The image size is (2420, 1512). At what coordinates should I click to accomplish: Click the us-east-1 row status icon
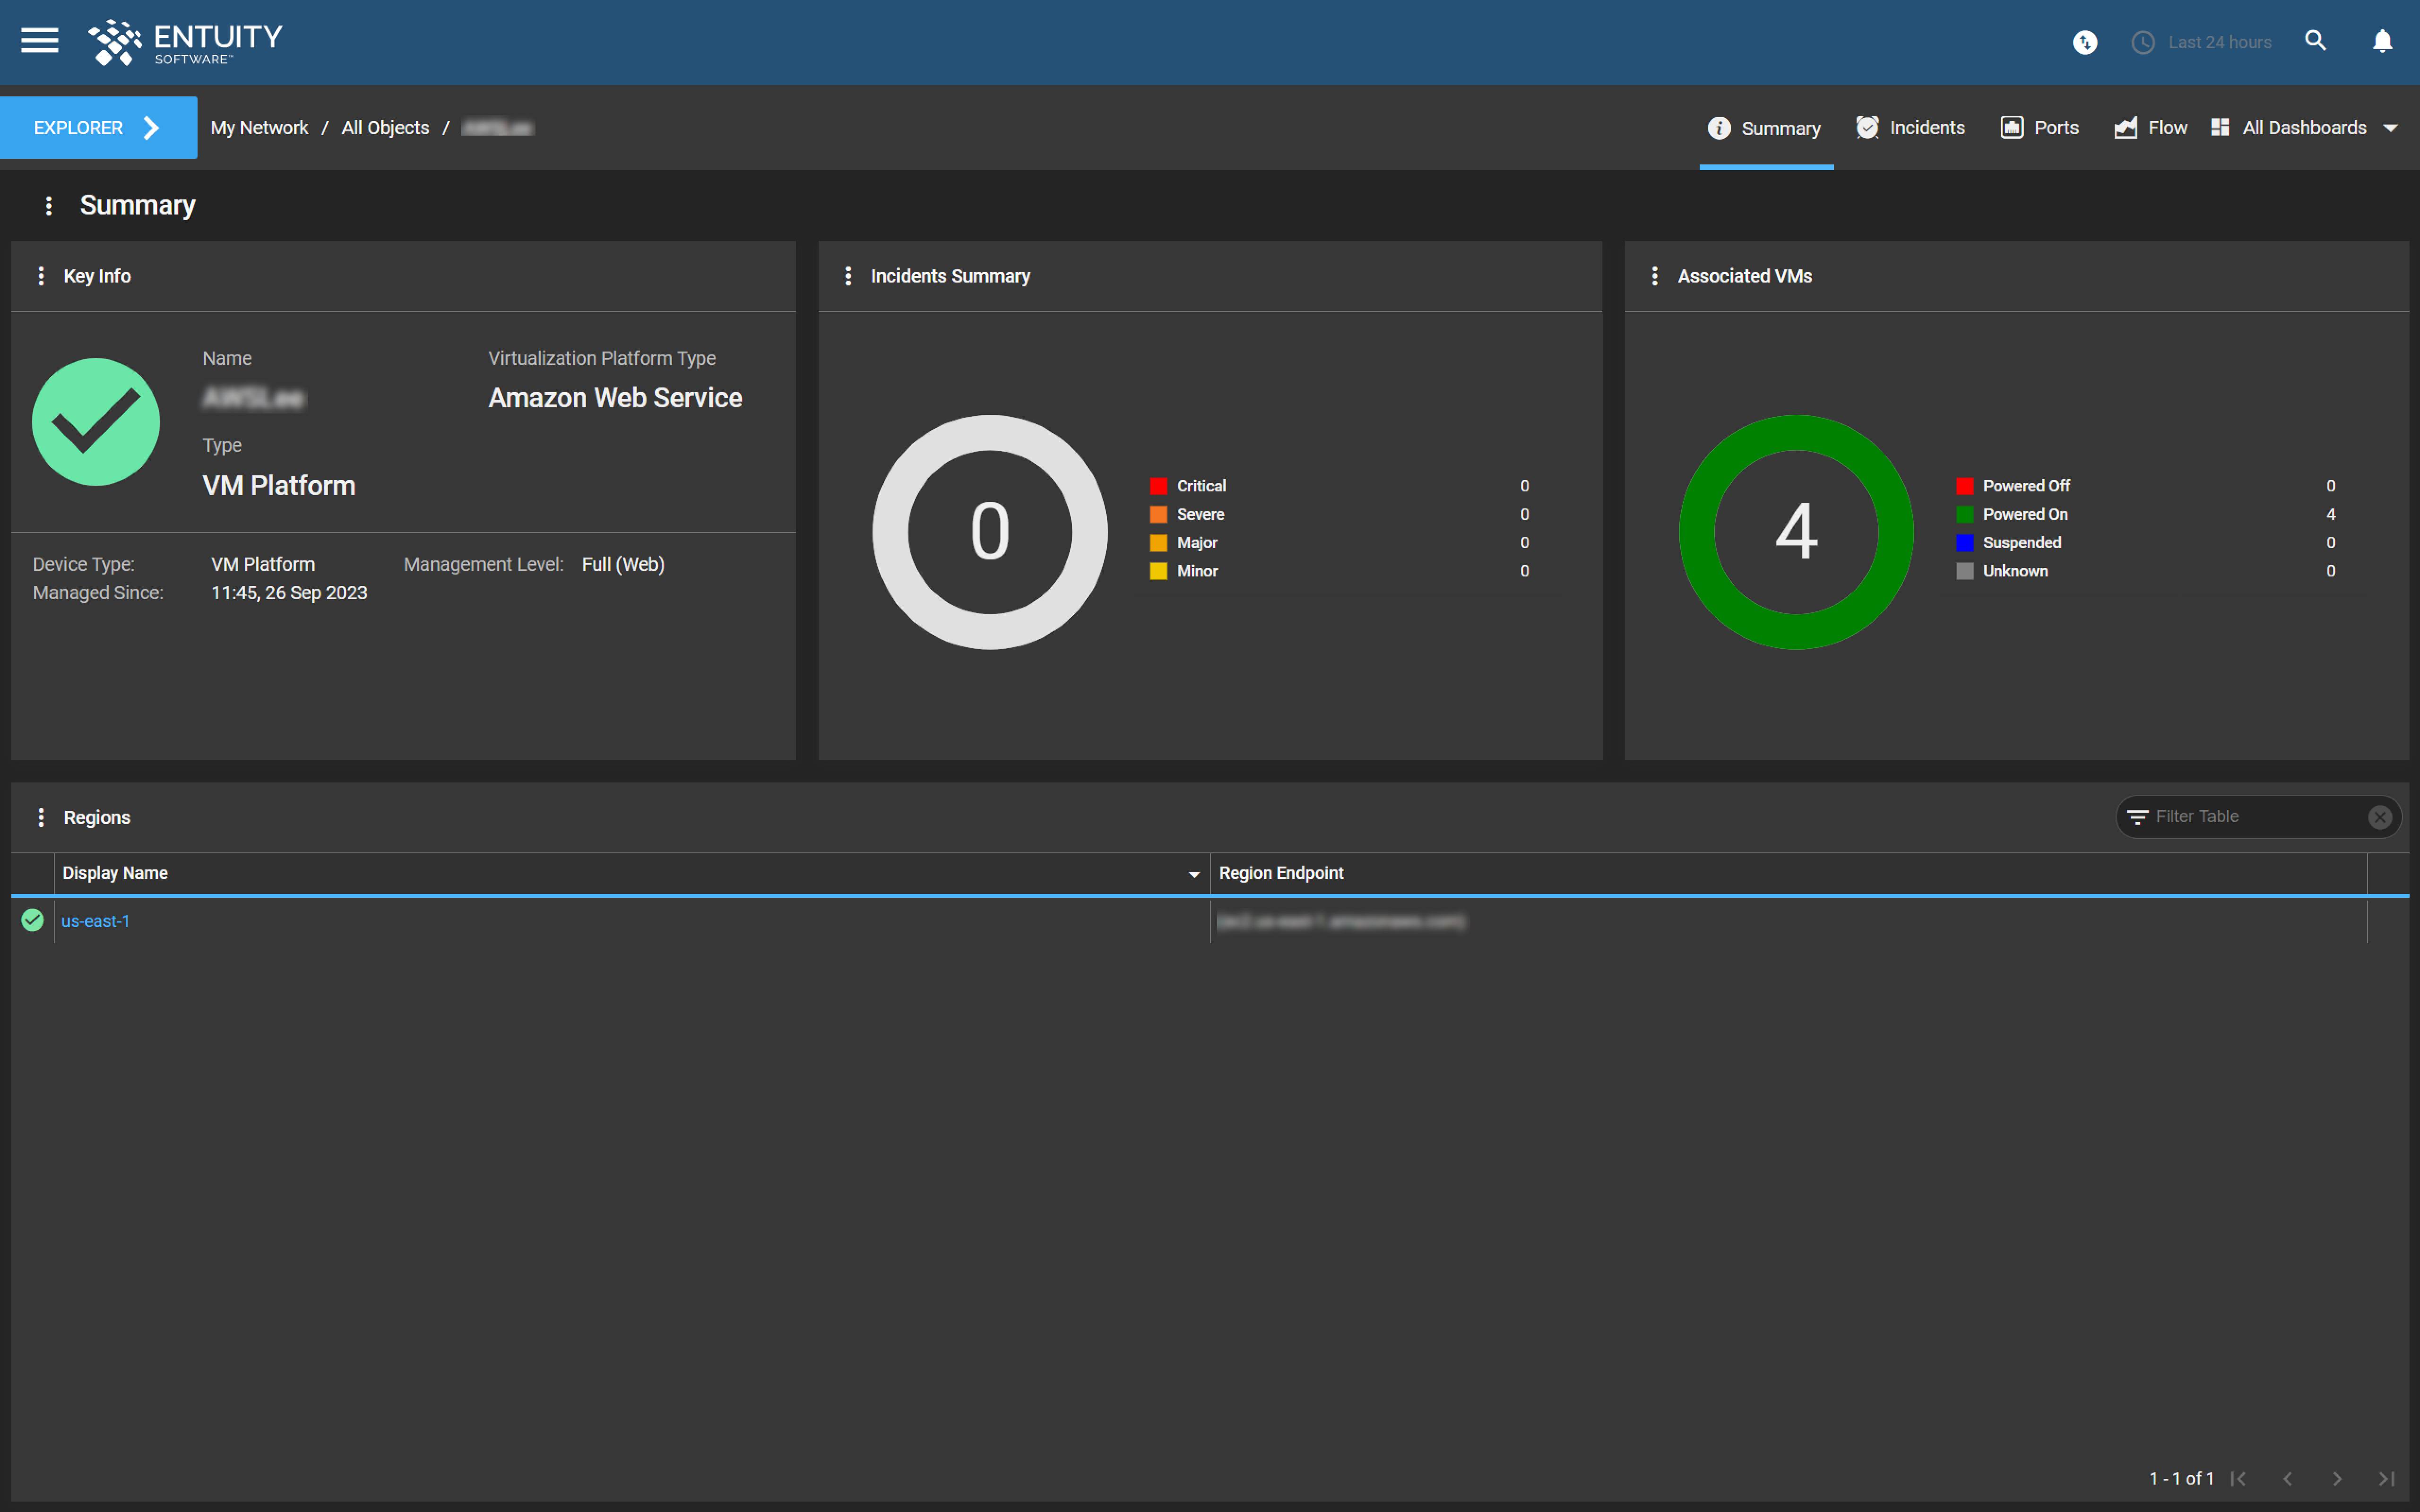(32, 920)
